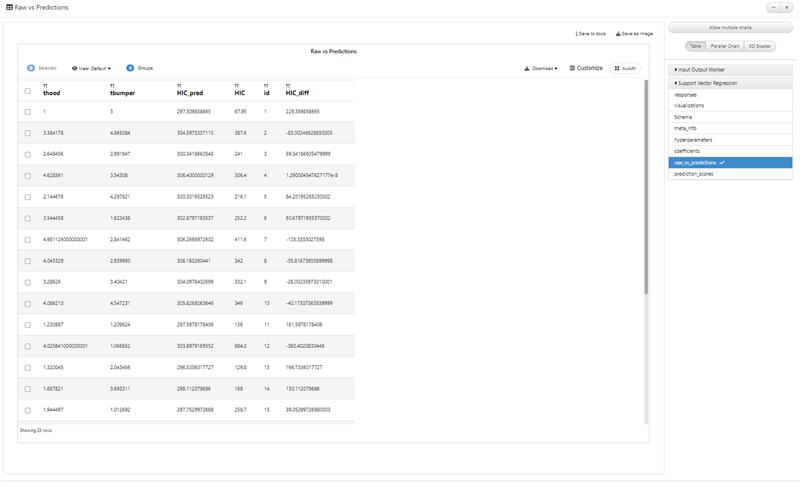Image resolution: width=800 pixels, height=487 pixels.
Task: Toggle the Selected rows switch
Action: click(x=31, y=68)
